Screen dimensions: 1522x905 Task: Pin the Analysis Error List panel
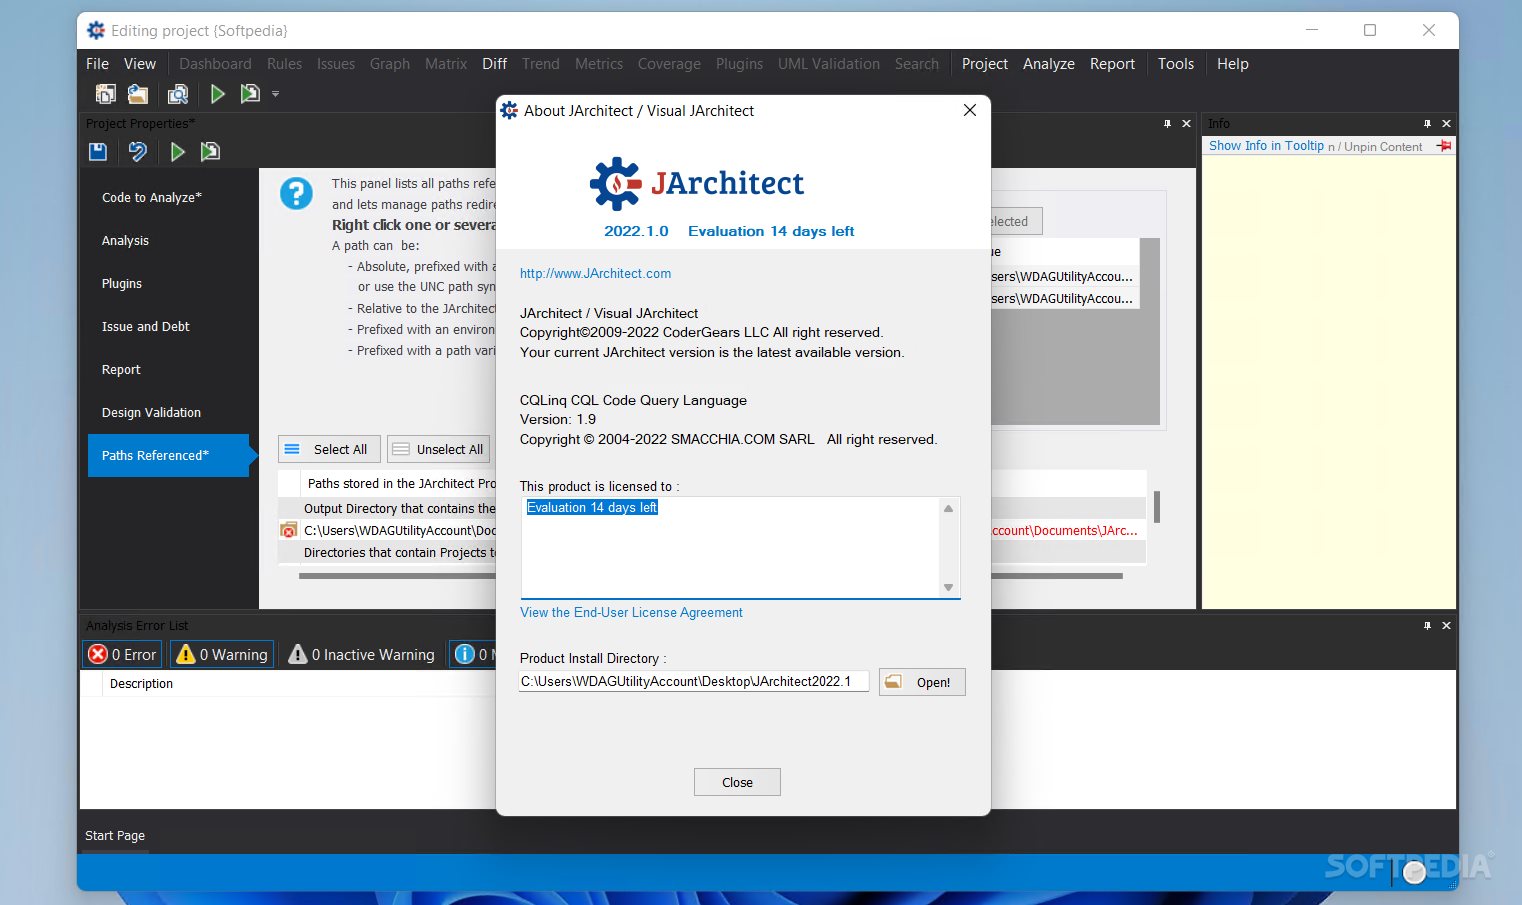point(1427,626)
